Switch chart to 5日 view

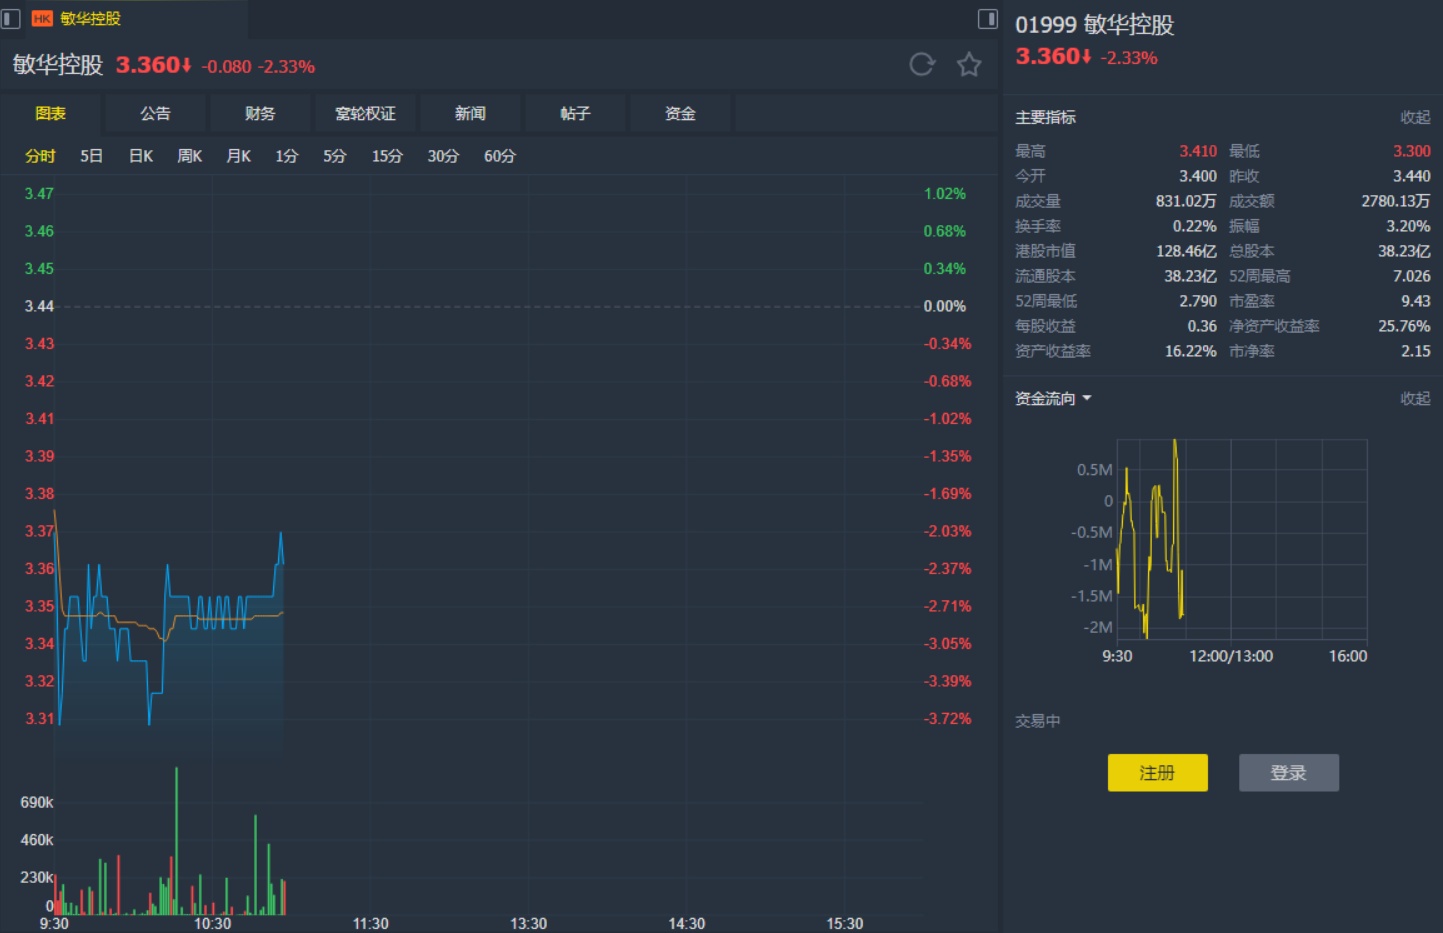[x=91, y=156]
